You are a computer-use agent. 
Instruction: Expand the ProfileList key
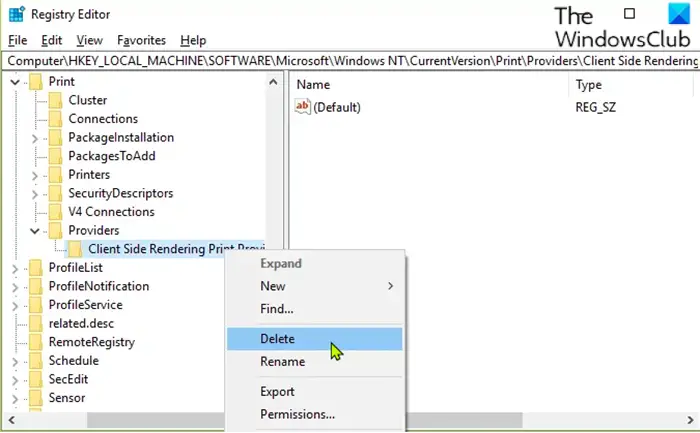pos(15,269)
